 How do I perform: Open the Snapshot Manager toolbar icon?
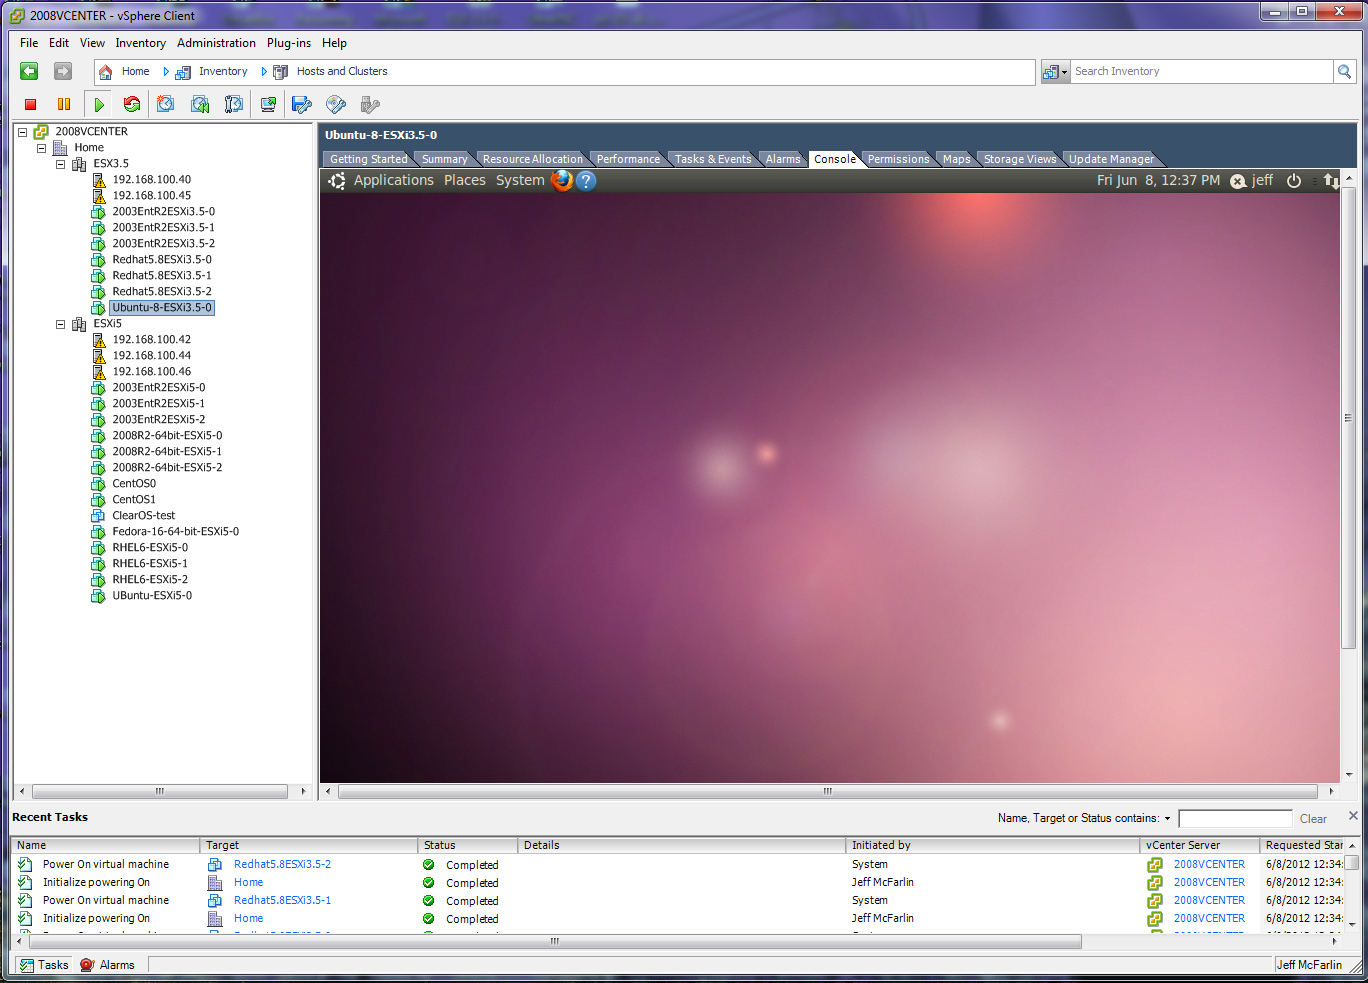[234, 104]
